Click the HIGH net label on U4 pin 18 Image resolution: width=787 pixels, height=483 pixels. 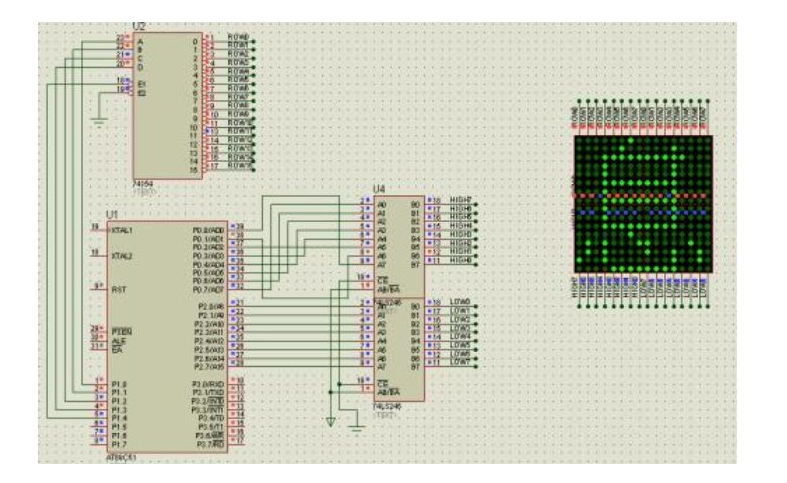[x=463, y=200]
